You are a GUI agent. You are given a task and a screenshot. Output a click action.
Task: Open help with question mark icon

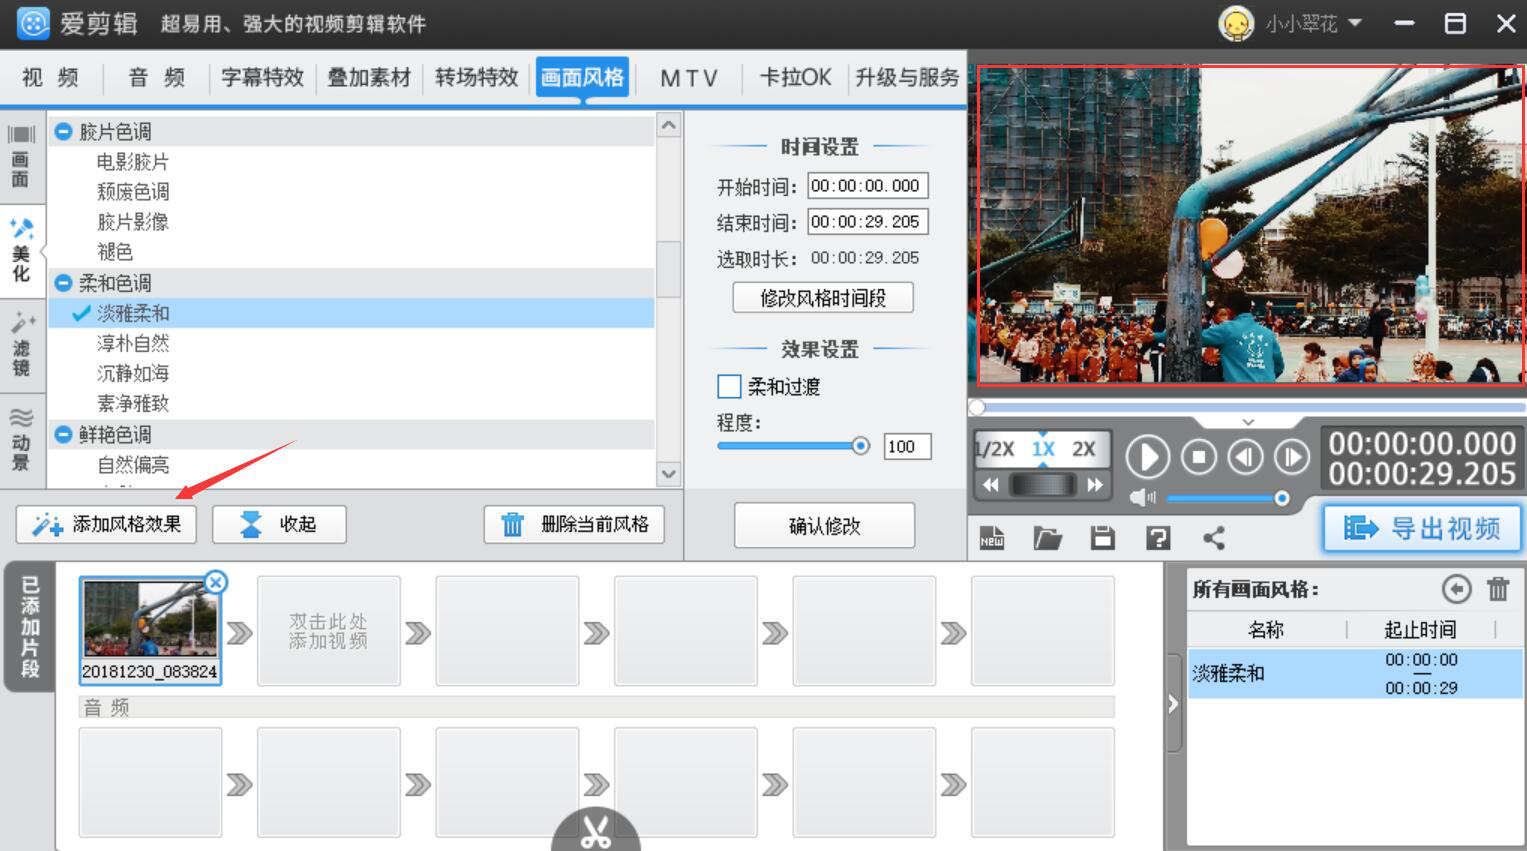pos(1158,538)
